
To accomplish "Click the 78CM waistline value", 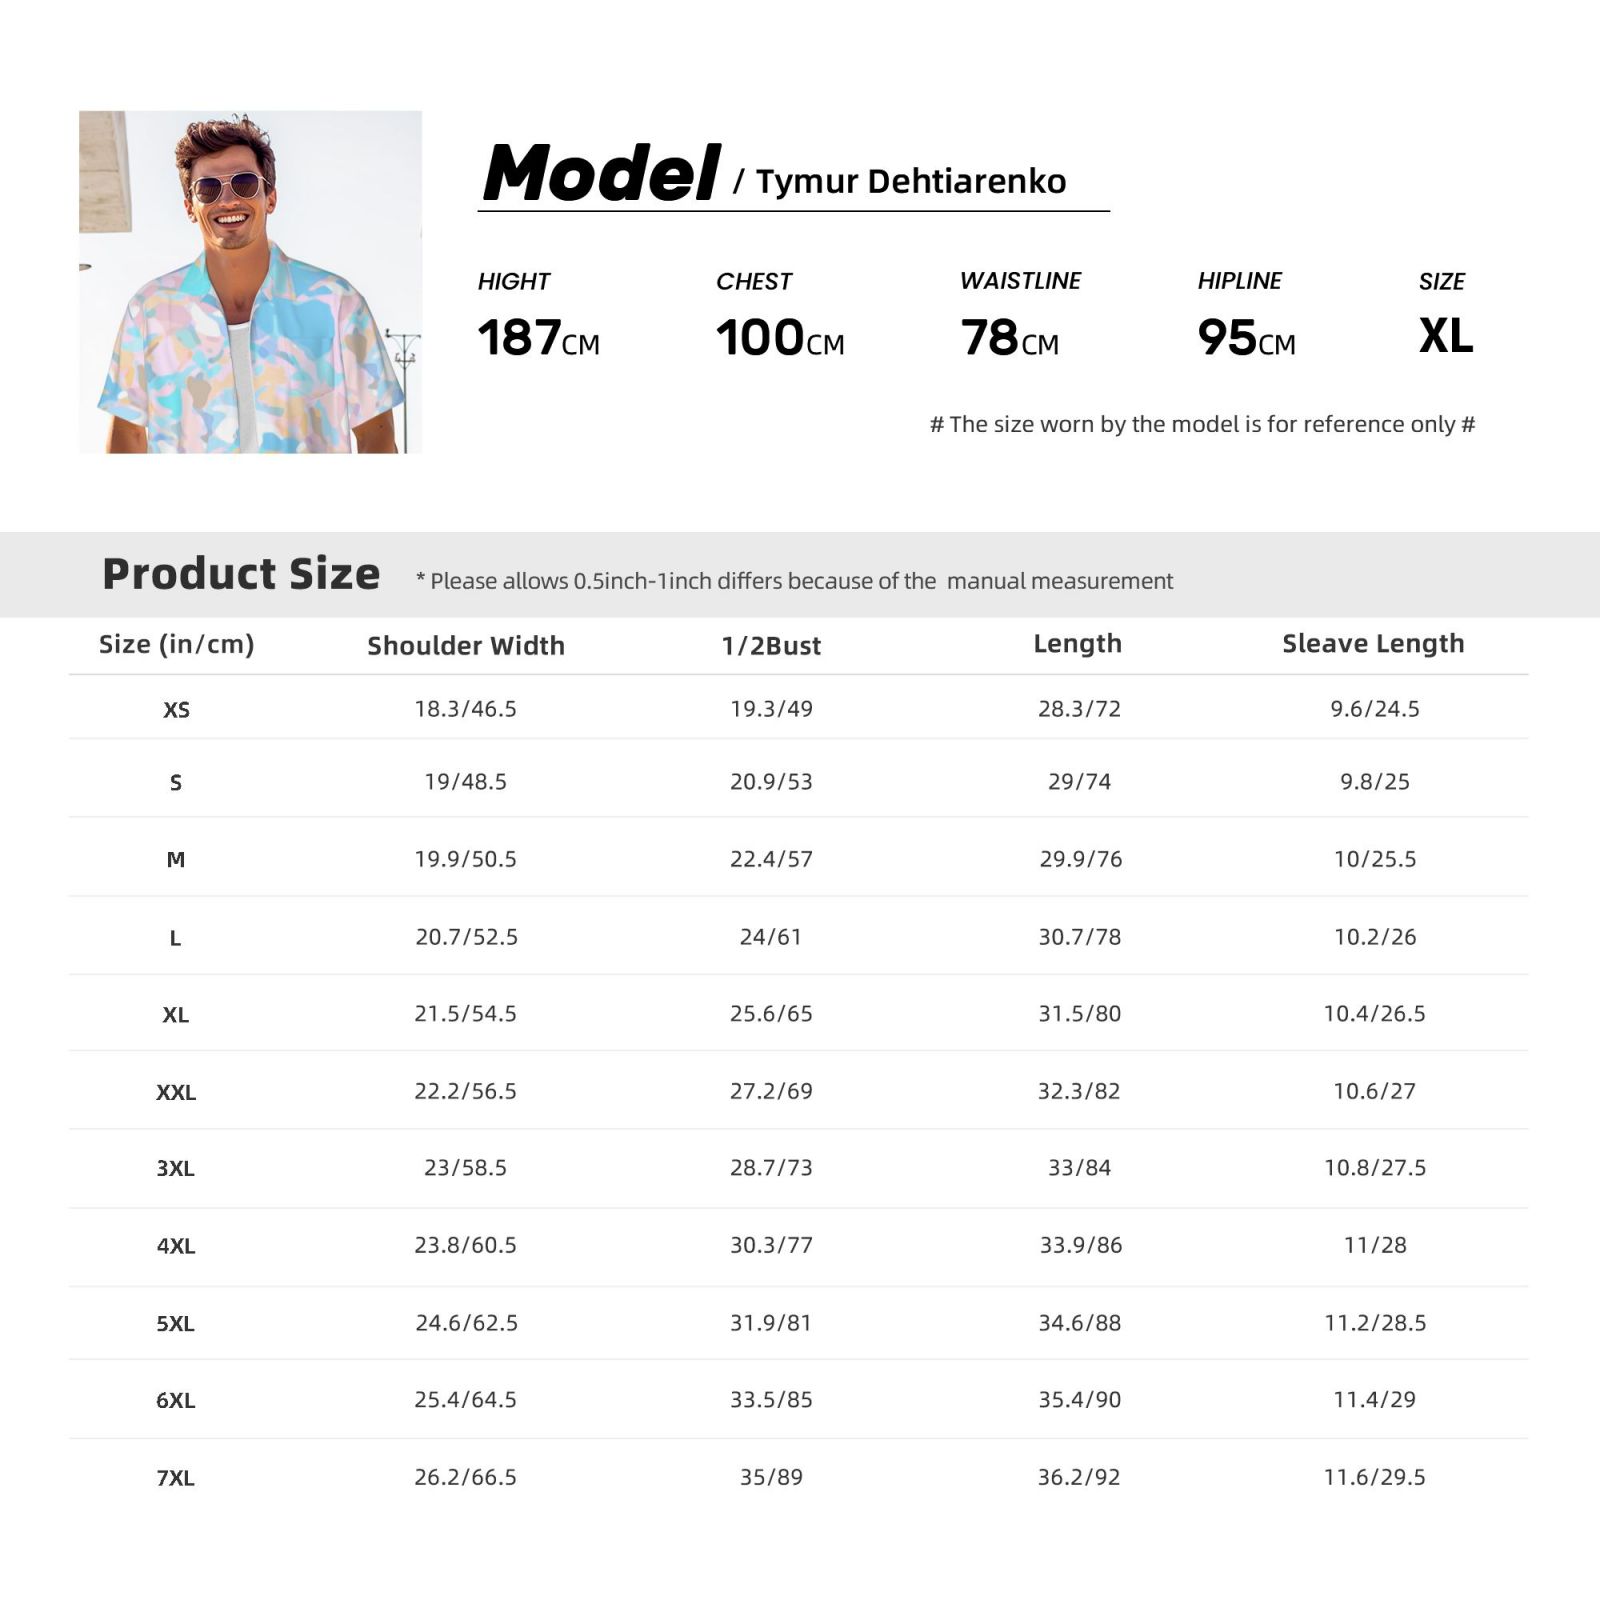I will (x=1010, y=338).
